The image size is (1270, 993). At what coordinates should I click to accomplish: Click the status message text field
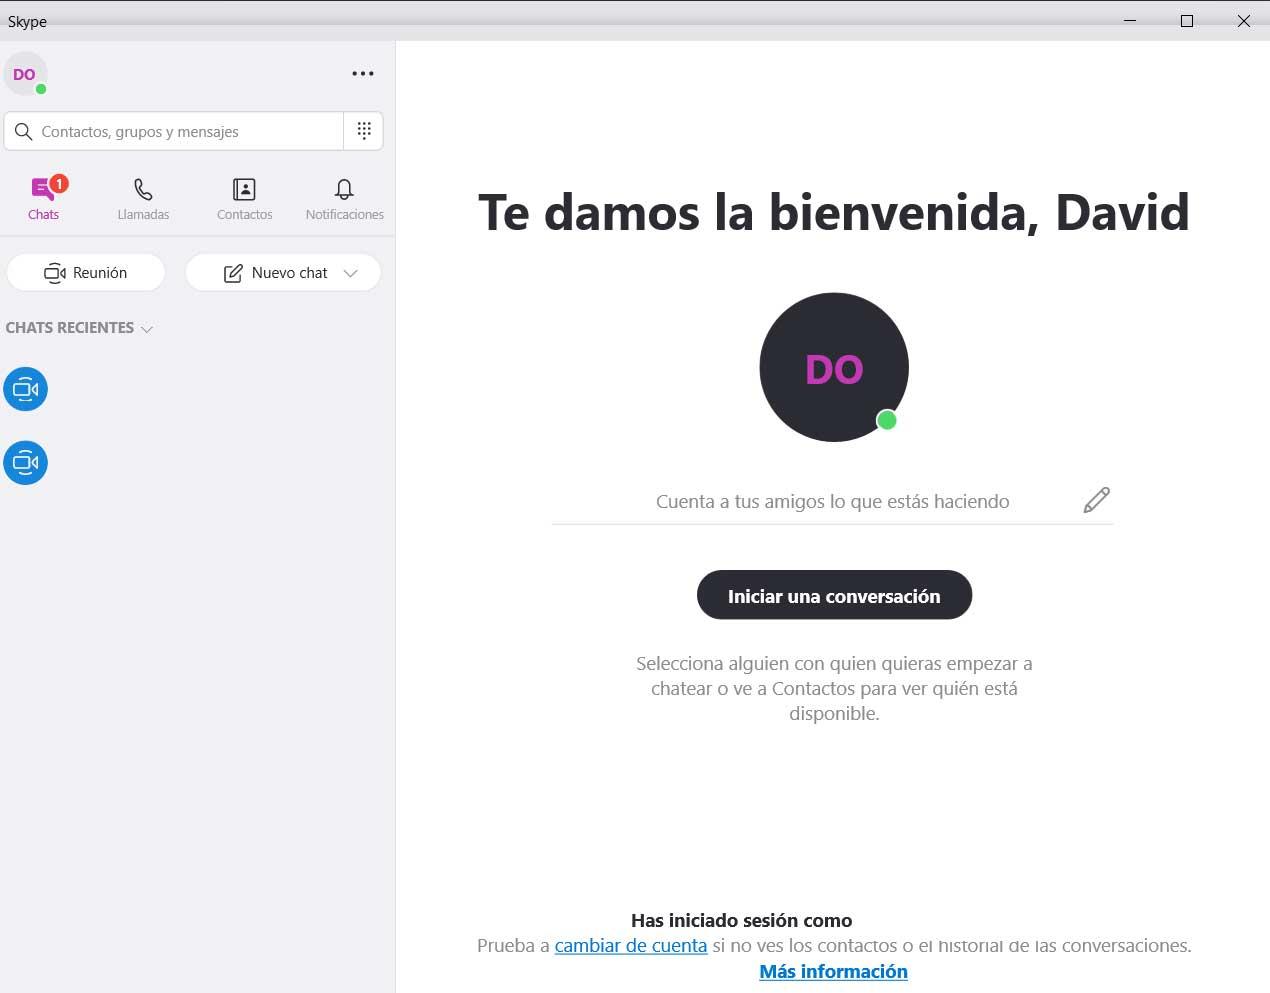tap(832, 501)
